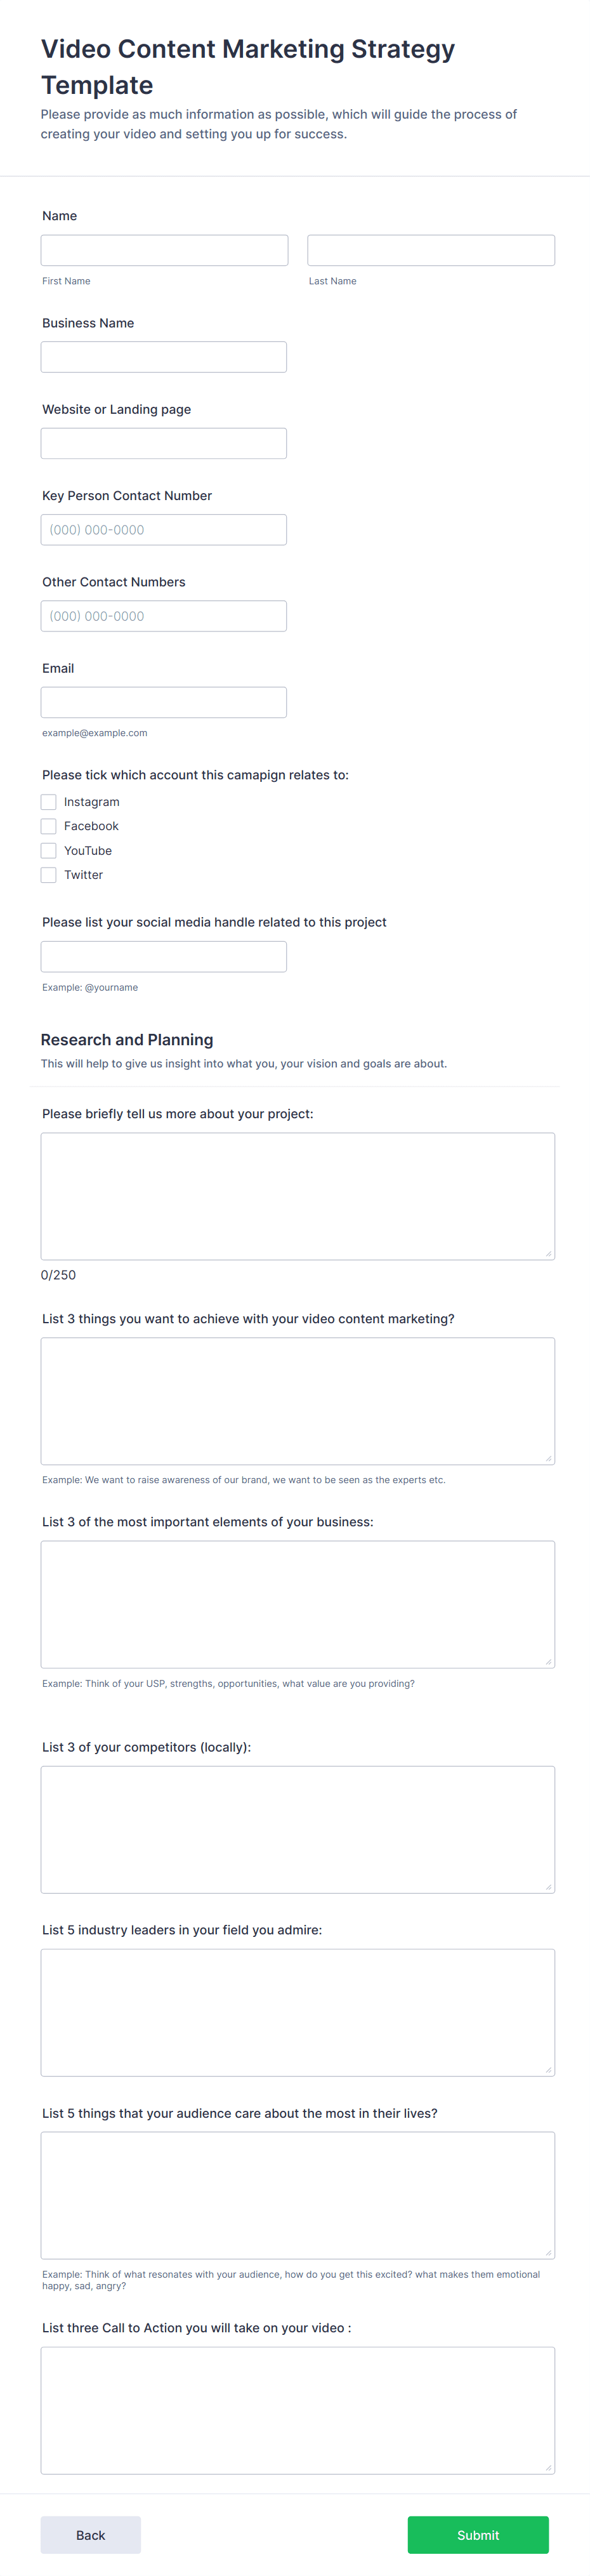The height and width of the screenshot is (2576, 590).
Task: Click the Key Person Contact Number field
Action: (163, 529)
